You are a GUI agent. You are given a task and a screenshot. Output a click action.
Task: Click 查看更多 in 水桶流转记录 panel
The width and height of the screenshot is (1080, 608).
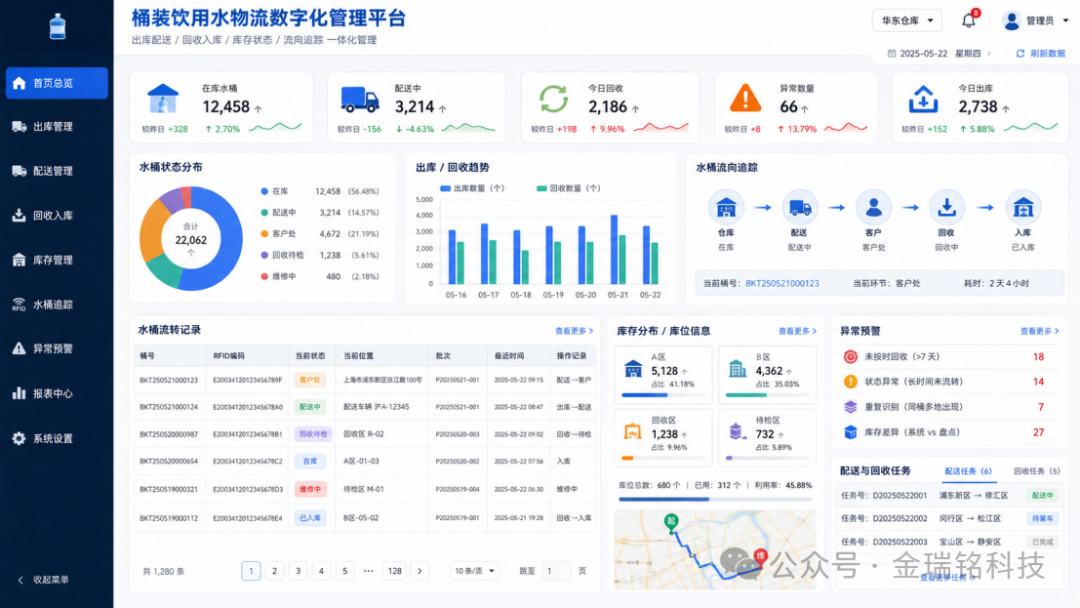(574, 331)
